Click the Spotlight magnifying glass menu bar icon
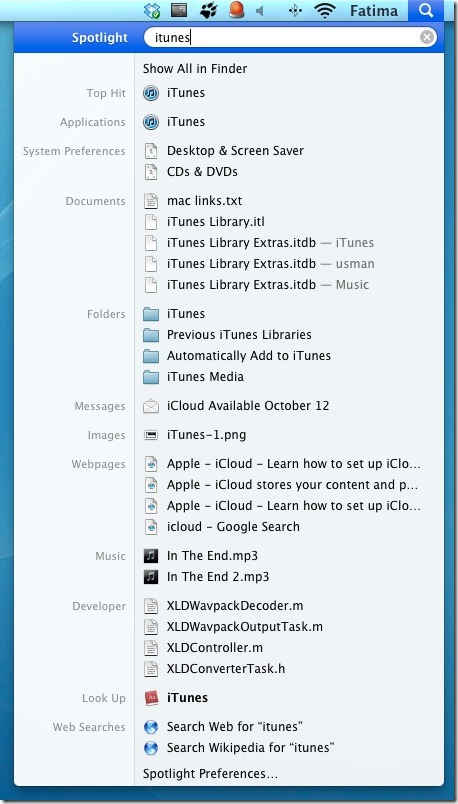This screenshot has height=804, width=458. [x=426, y=10]
